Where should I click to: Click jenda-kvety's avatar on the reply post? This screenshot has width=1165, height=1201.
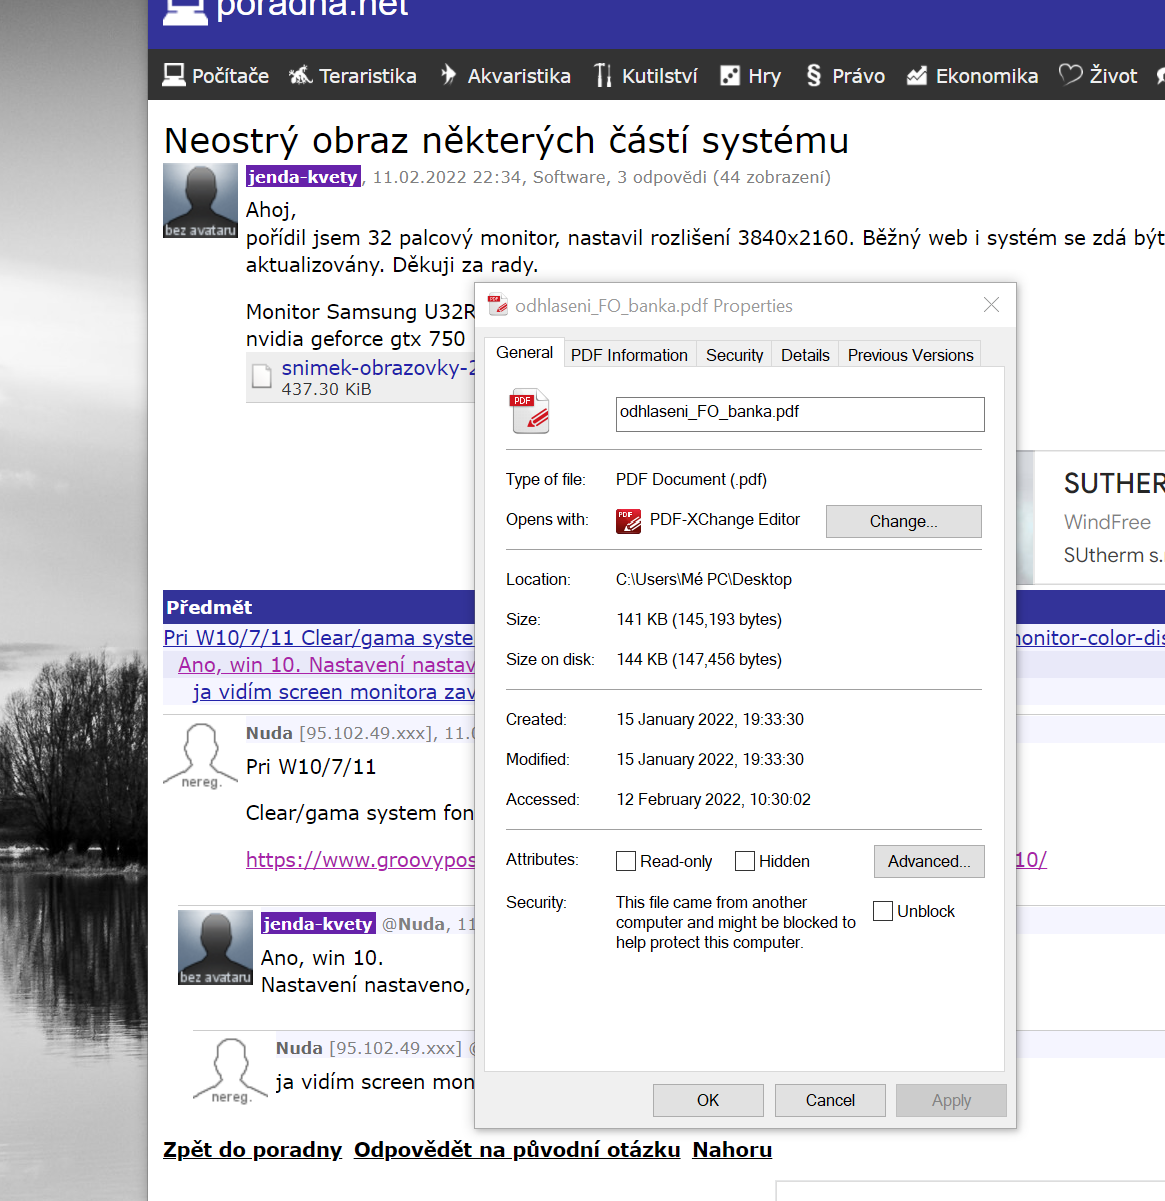(x=216, y=948)
